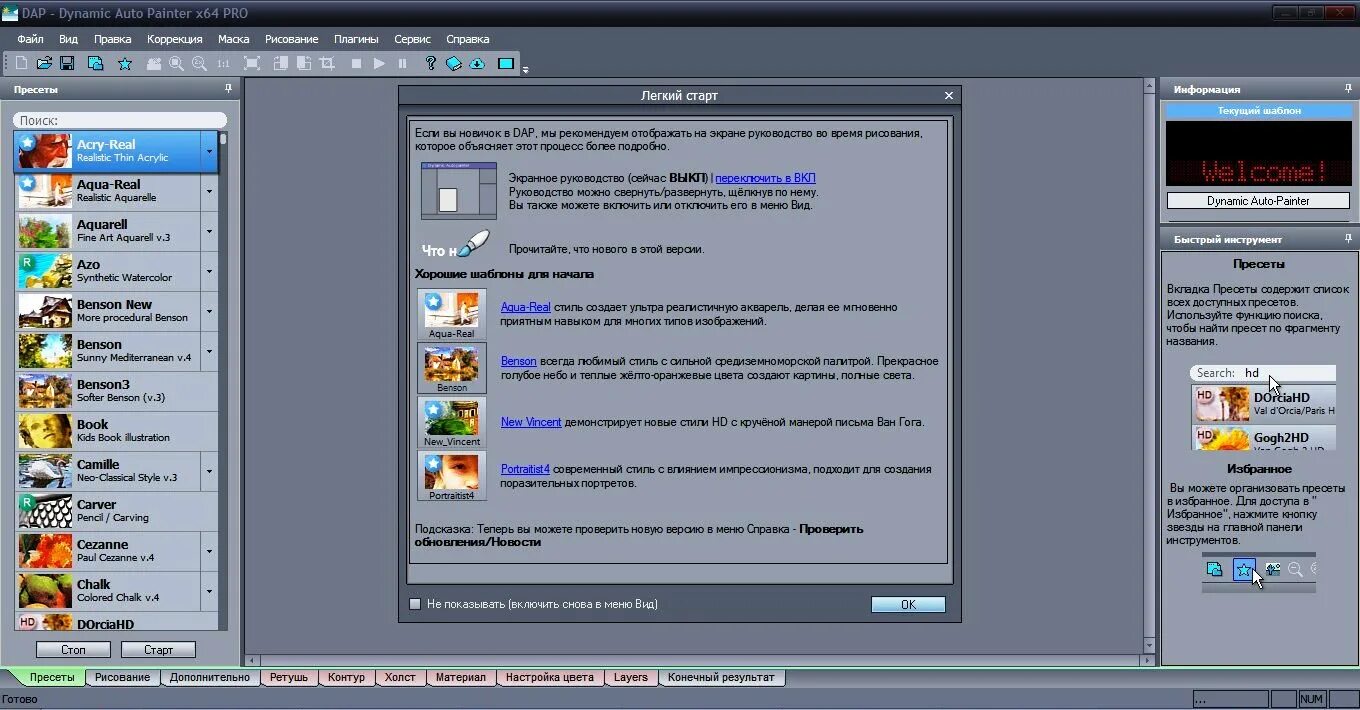Click the Save floppy disk icon
Screen dimensions: 1360x710
pos(67,63)
